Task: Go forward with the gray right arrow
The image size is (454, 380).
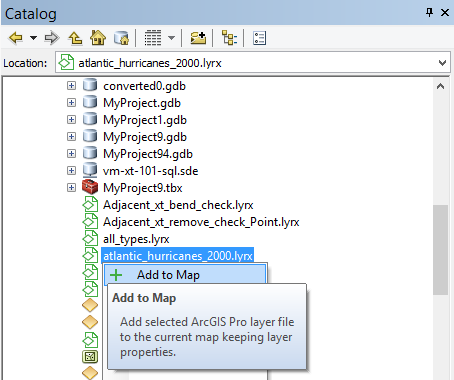Action: click(x=52, y=38)
